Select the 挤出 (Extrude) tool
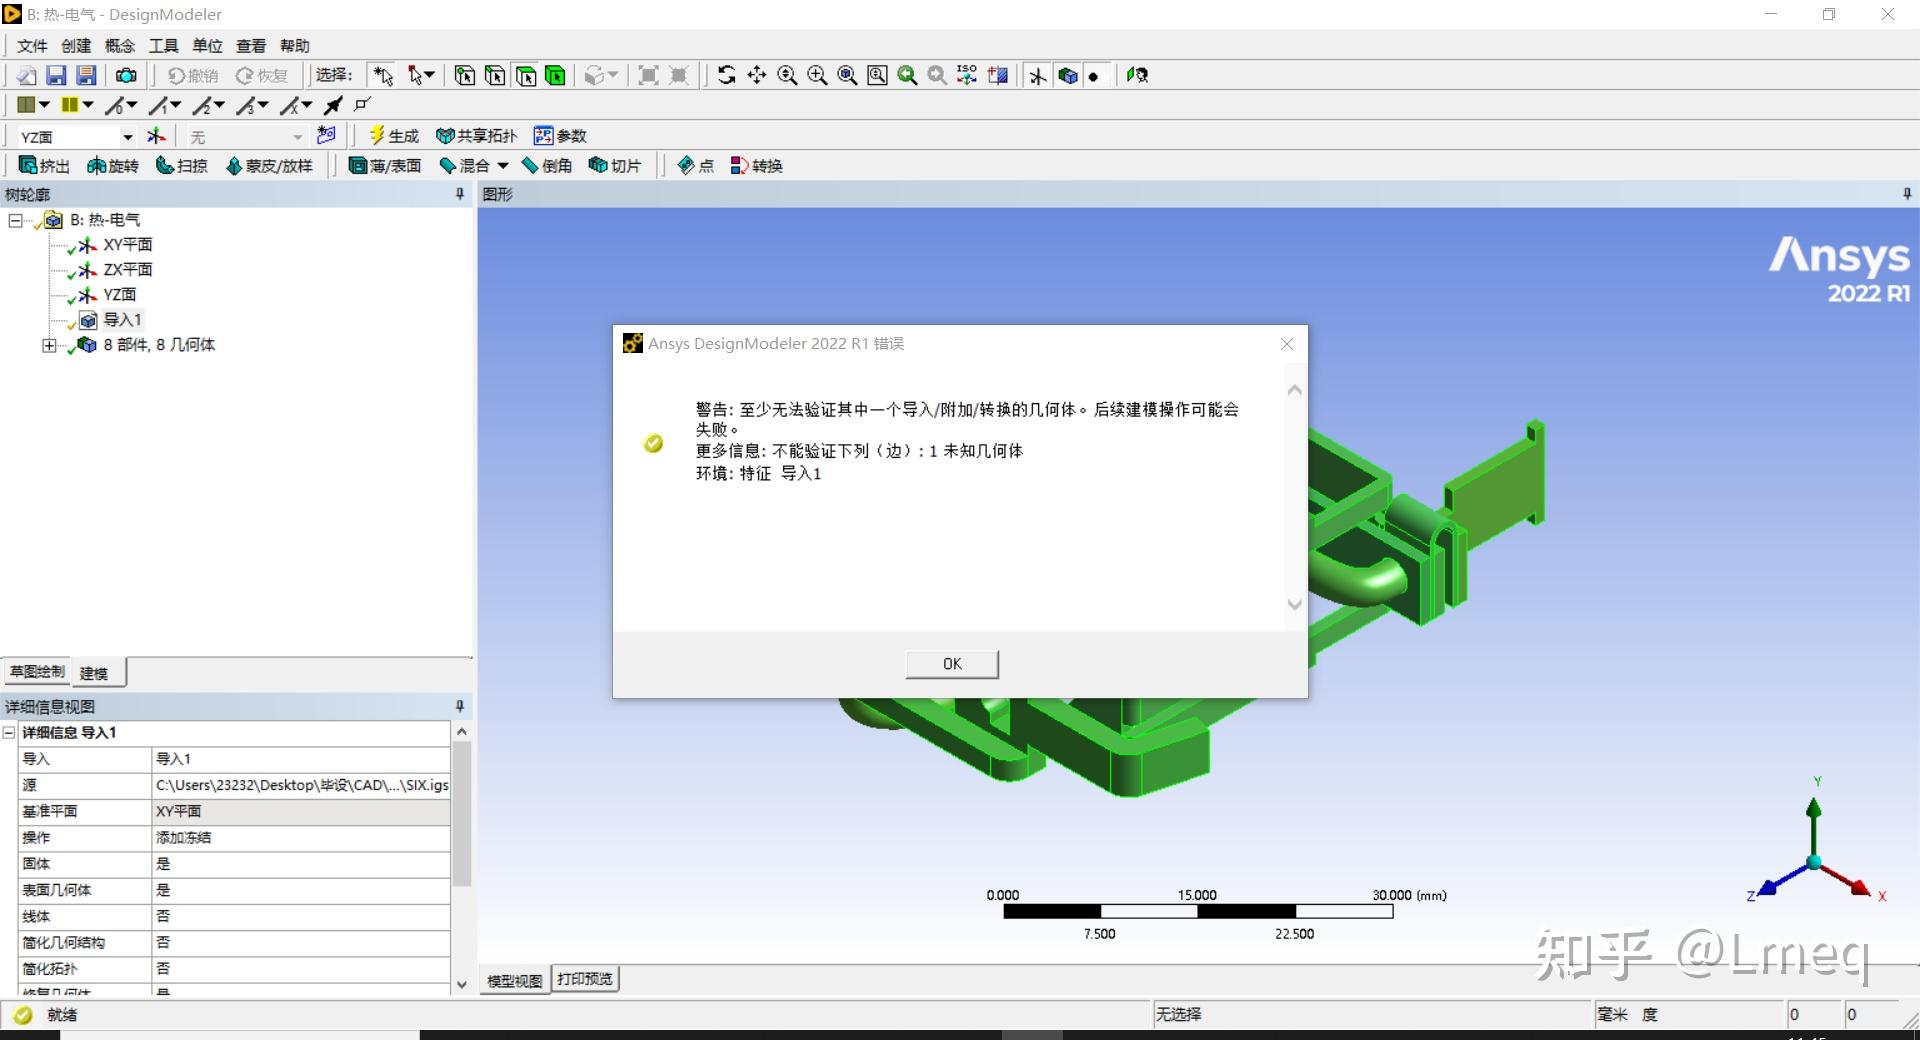The width and height of the screenshot is (1920, 1040). pos(44,166)
